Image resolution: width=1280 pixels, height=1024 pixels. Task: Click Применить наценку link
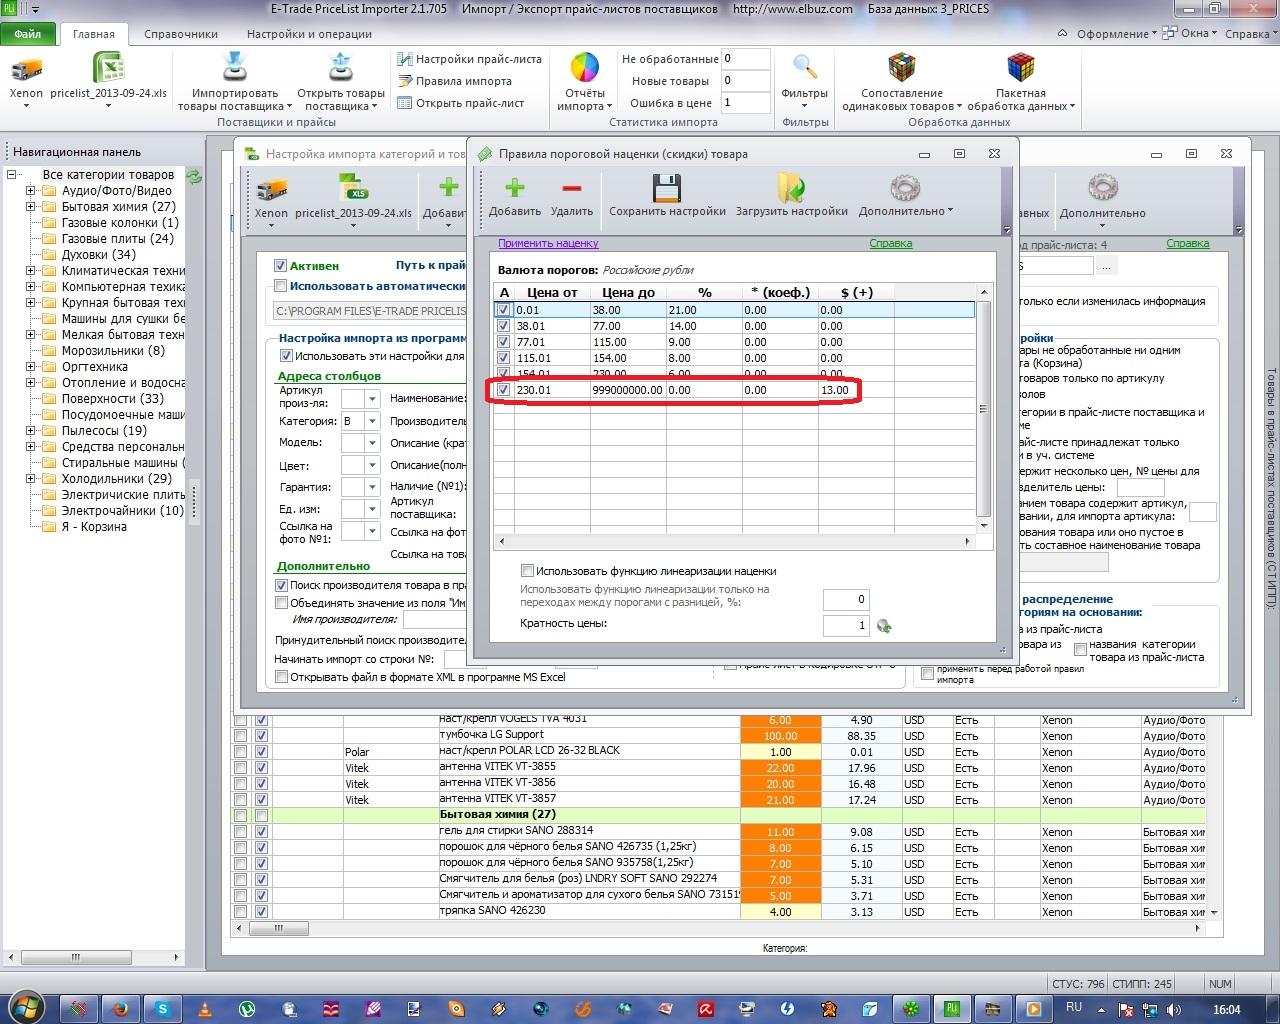pyautogui.click(x=548, y=243)
